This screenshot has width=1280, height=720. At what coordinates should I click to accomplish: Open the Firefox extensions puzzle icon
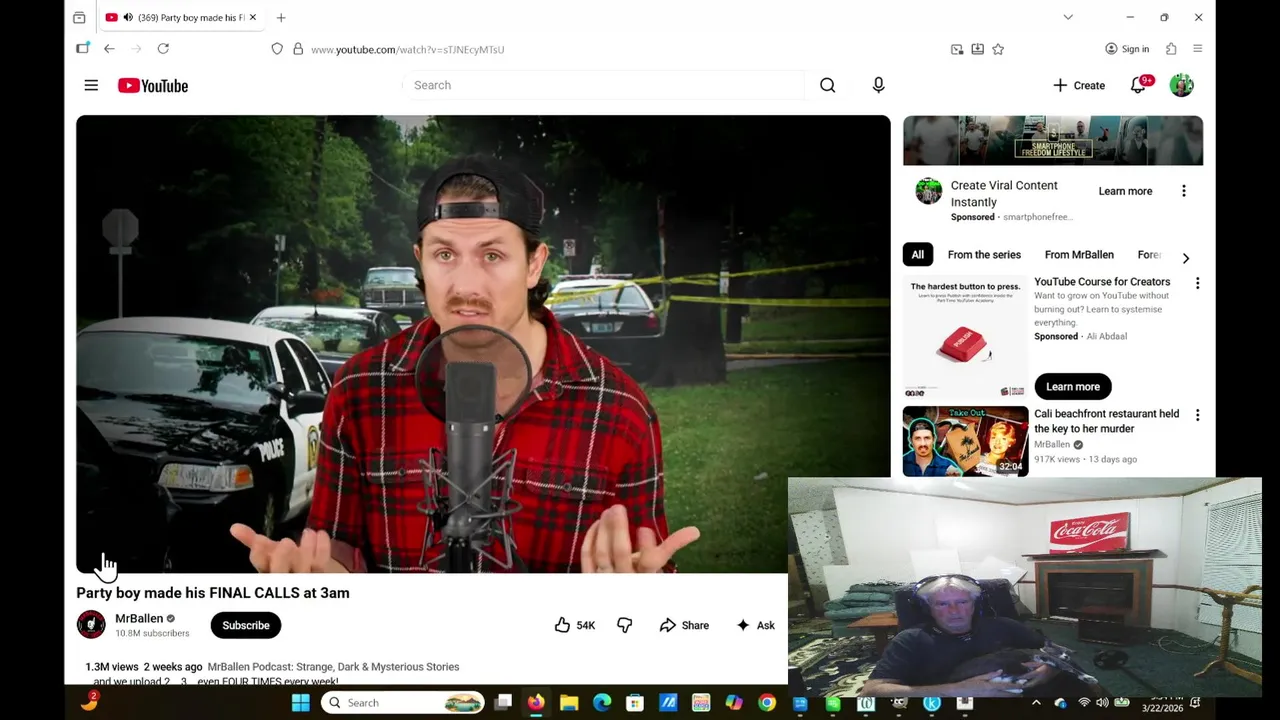[x=1171, y=49]
